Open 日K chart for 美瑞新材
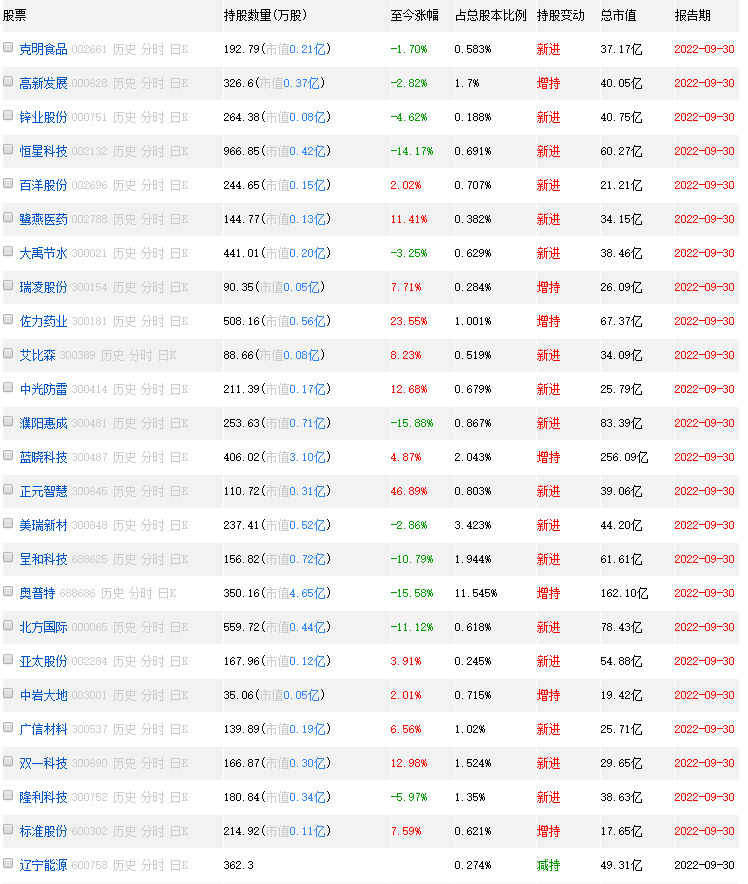Screen dimensions: 748x884 [x=179, y=525]
